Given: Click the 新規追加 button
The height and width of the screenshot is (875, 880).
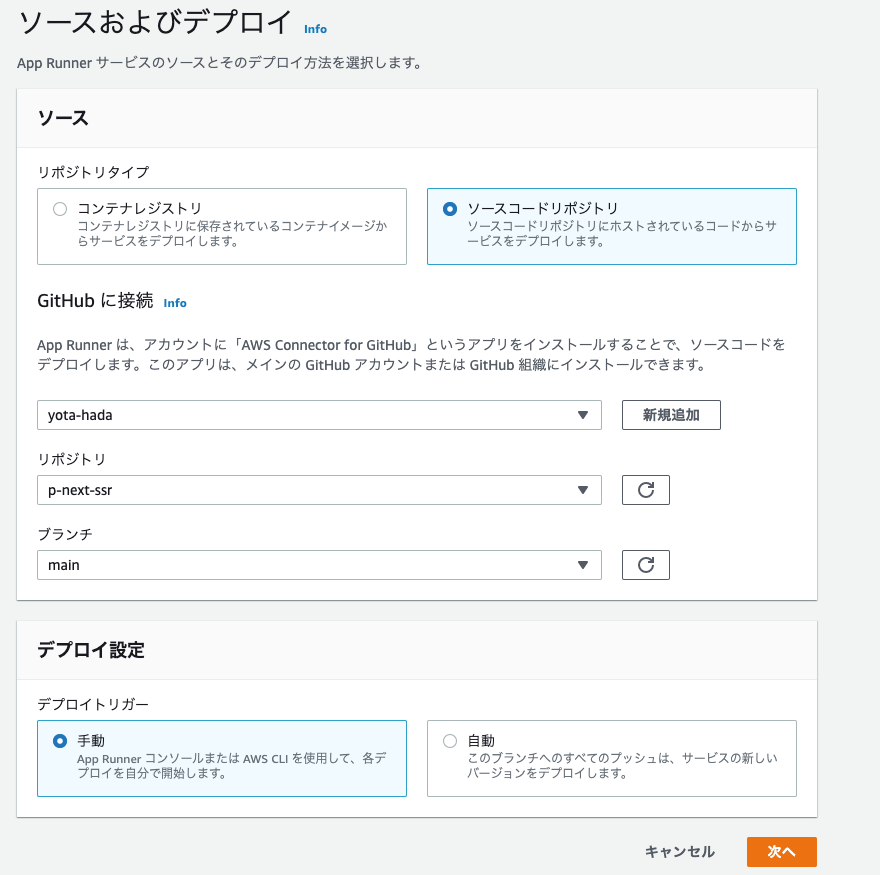Looking at the screenshot, I should (671, 415).
